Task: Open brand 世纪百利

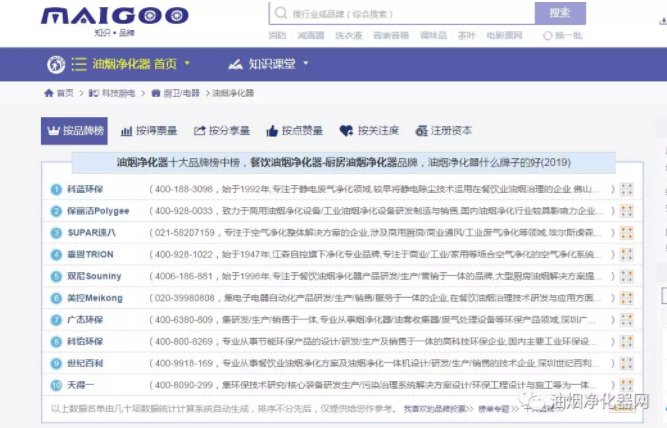Action: click(x=85, y=363)
